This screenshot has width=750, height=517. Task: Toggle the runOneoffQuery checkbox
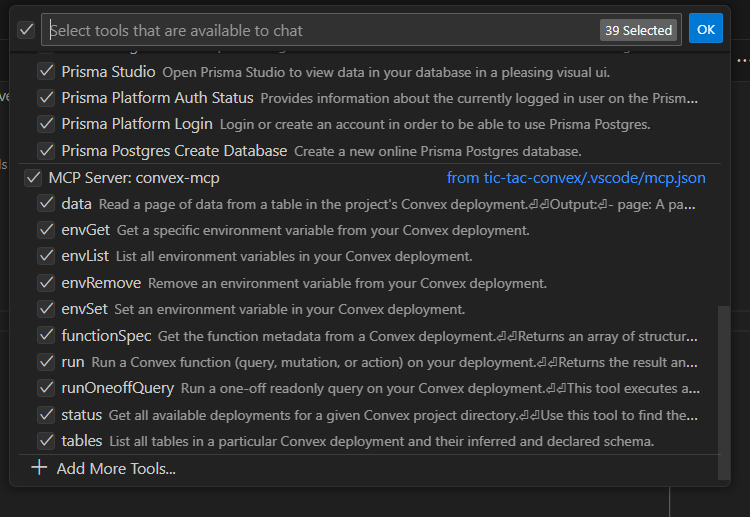pyautogui.click(x=46, y=388)
